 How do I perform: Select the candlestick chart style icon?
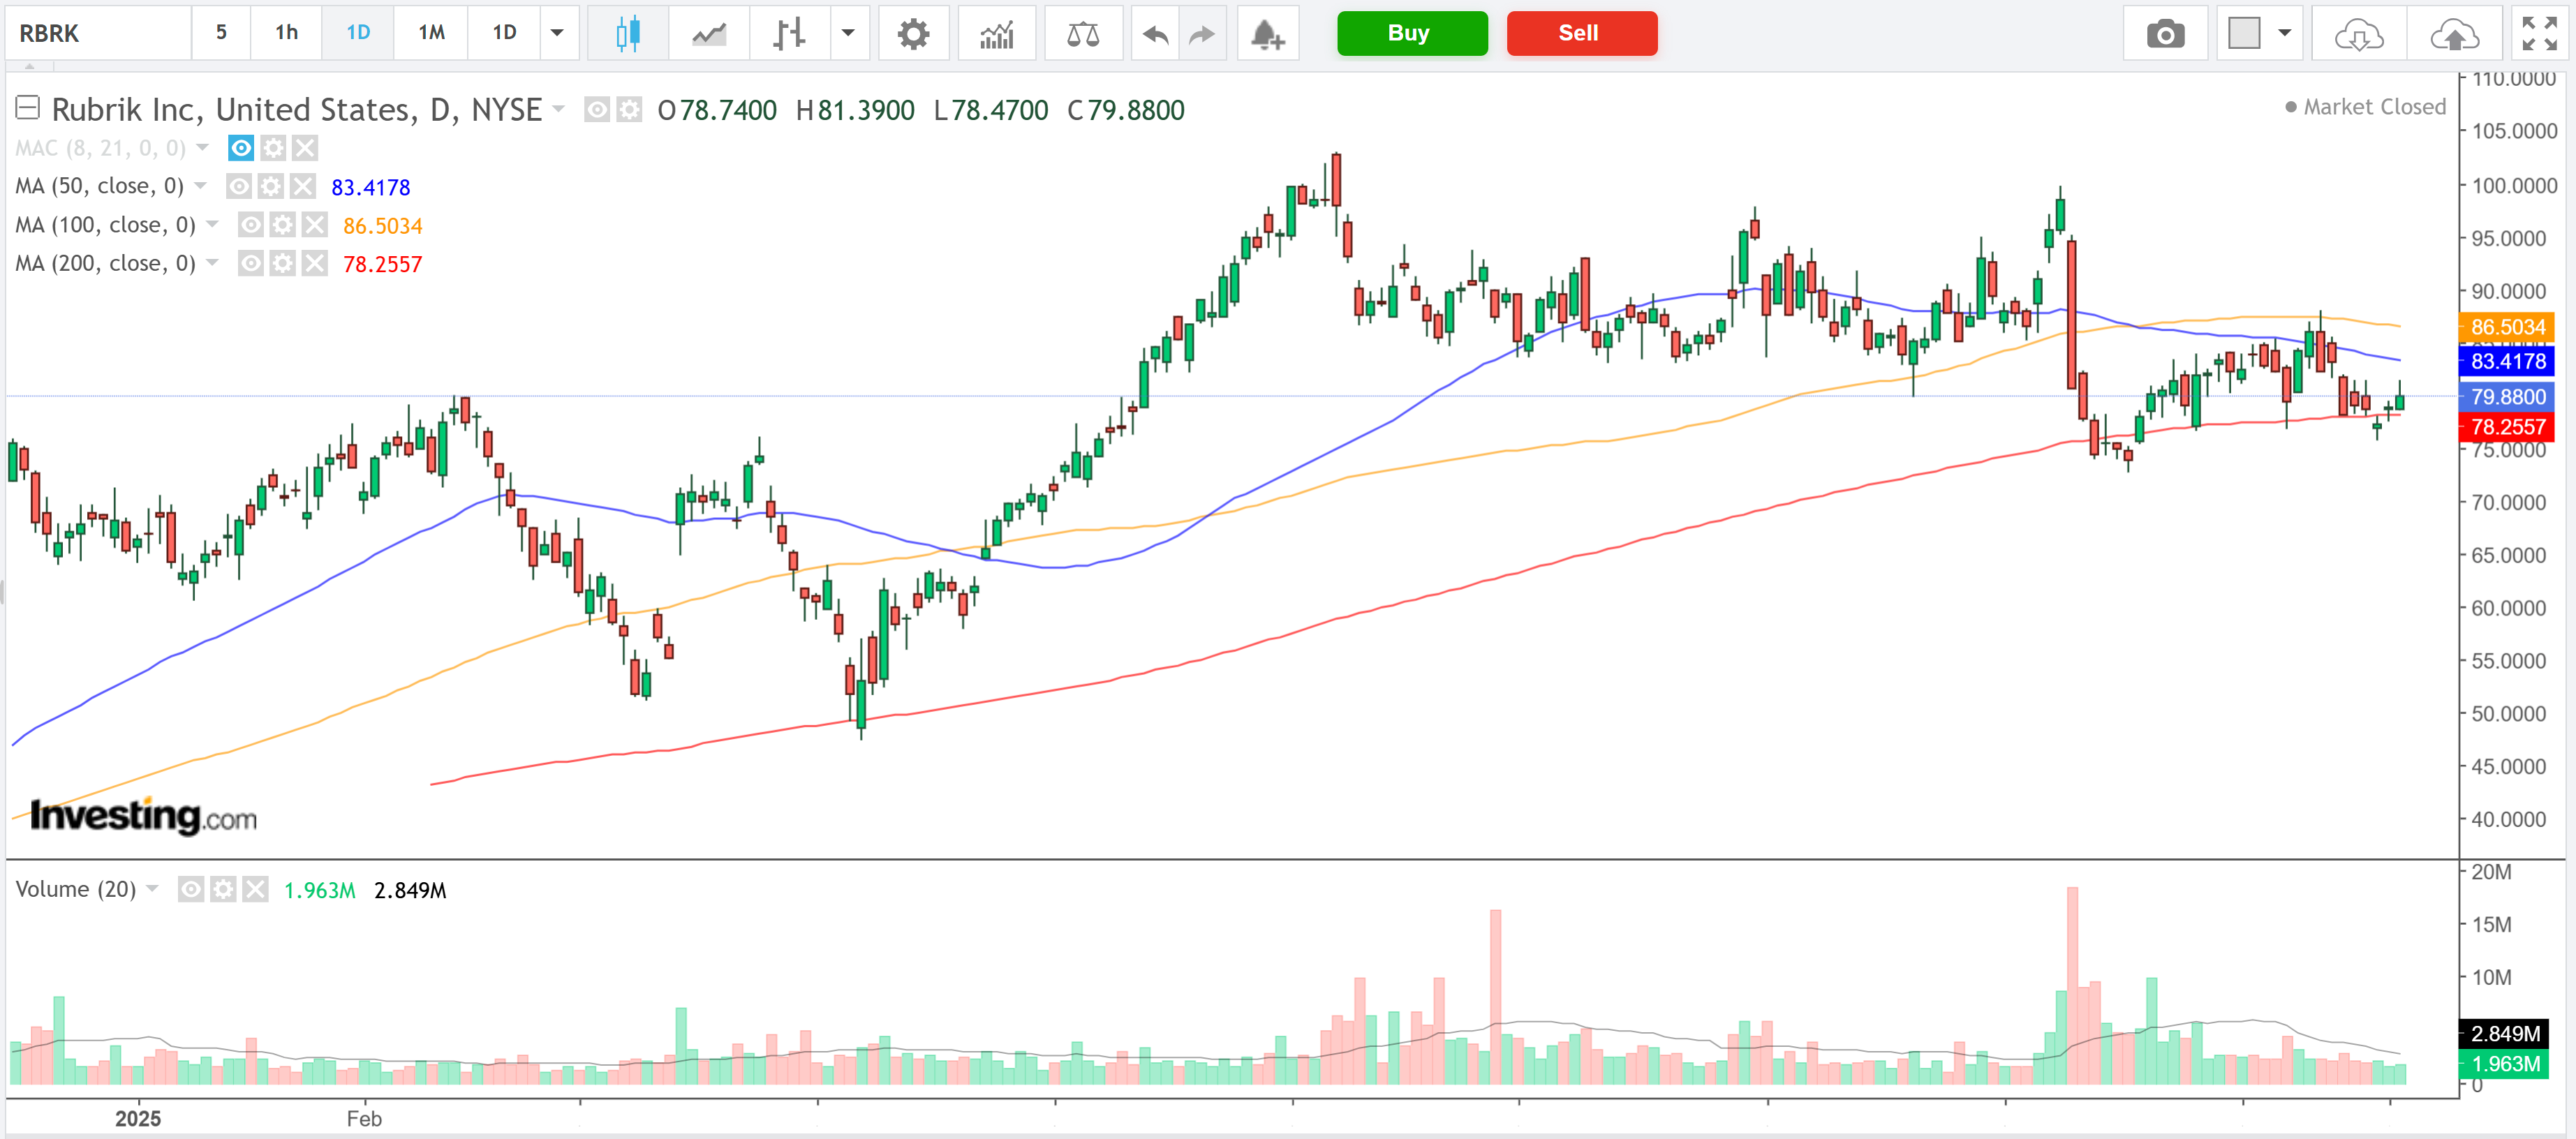point(627,33)
